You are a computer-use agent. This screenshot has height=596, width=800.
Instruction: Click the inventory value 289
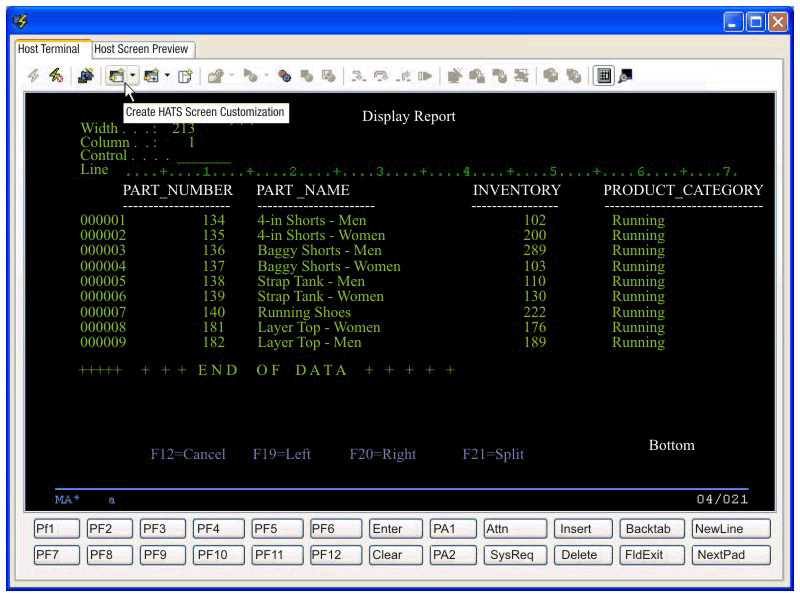[x=535, y=251]
